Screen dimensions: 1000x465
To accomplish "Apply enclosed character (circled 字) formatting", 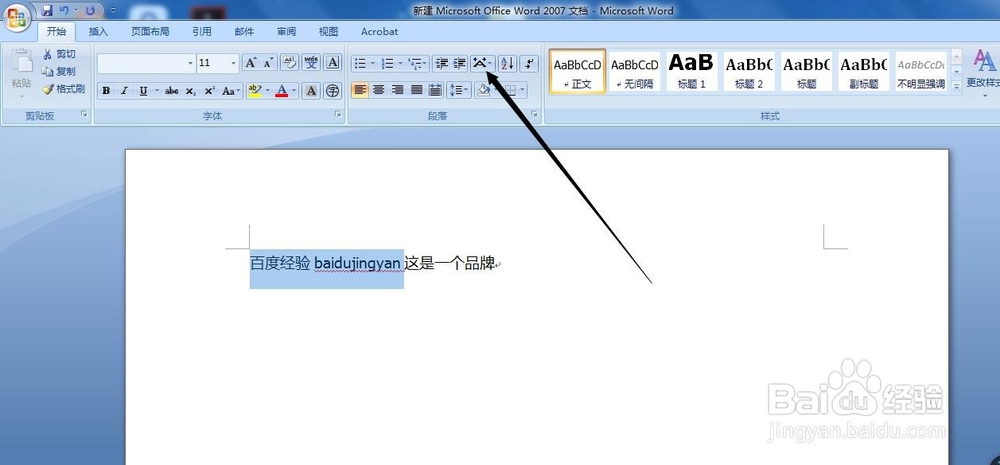I will click(332, 91).
